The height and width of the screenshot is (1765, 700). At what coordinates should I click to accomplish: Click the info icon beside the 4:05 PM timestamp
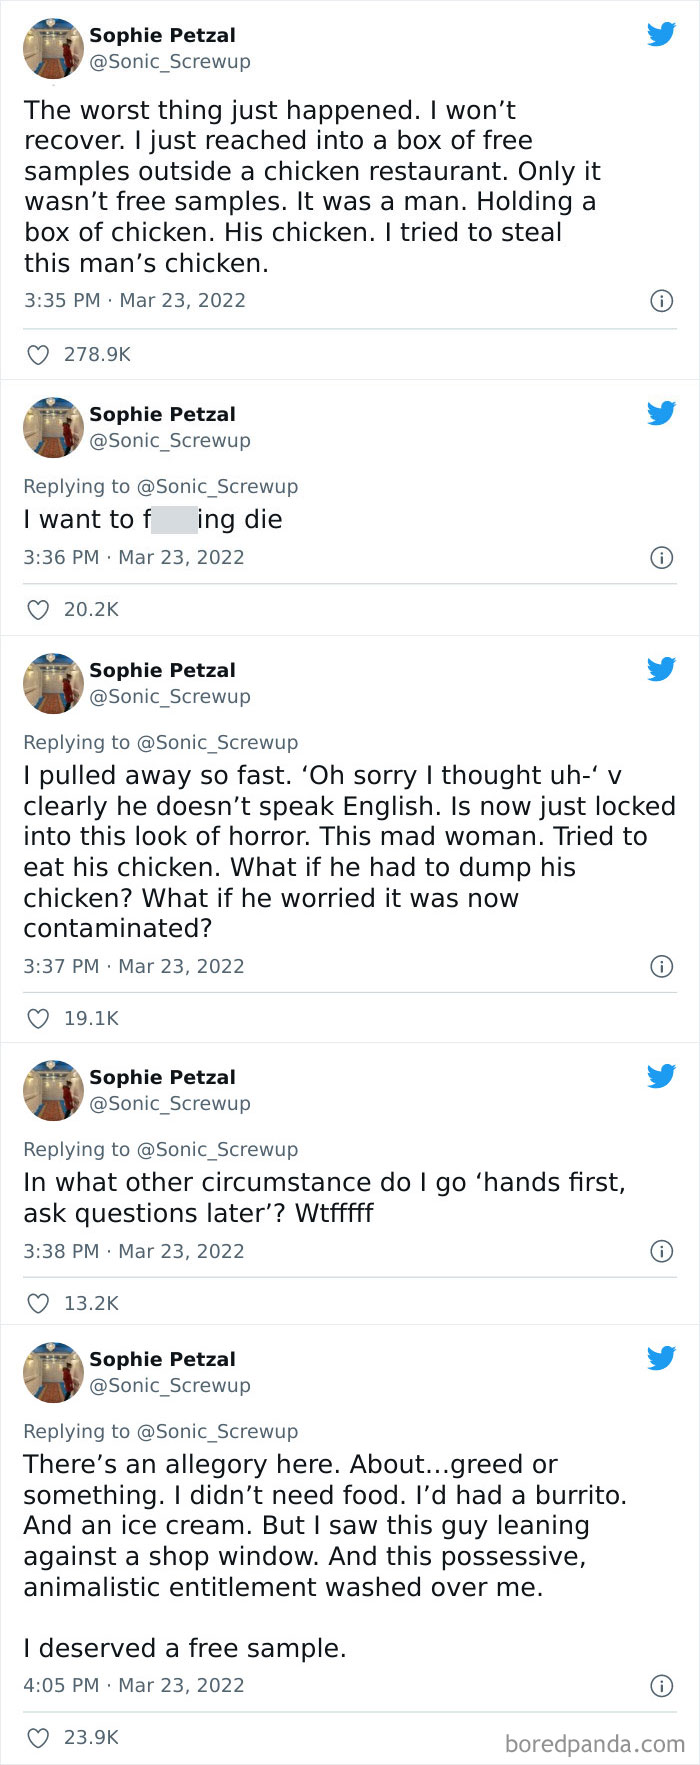pyautogui.click(x=662, y=1686)
